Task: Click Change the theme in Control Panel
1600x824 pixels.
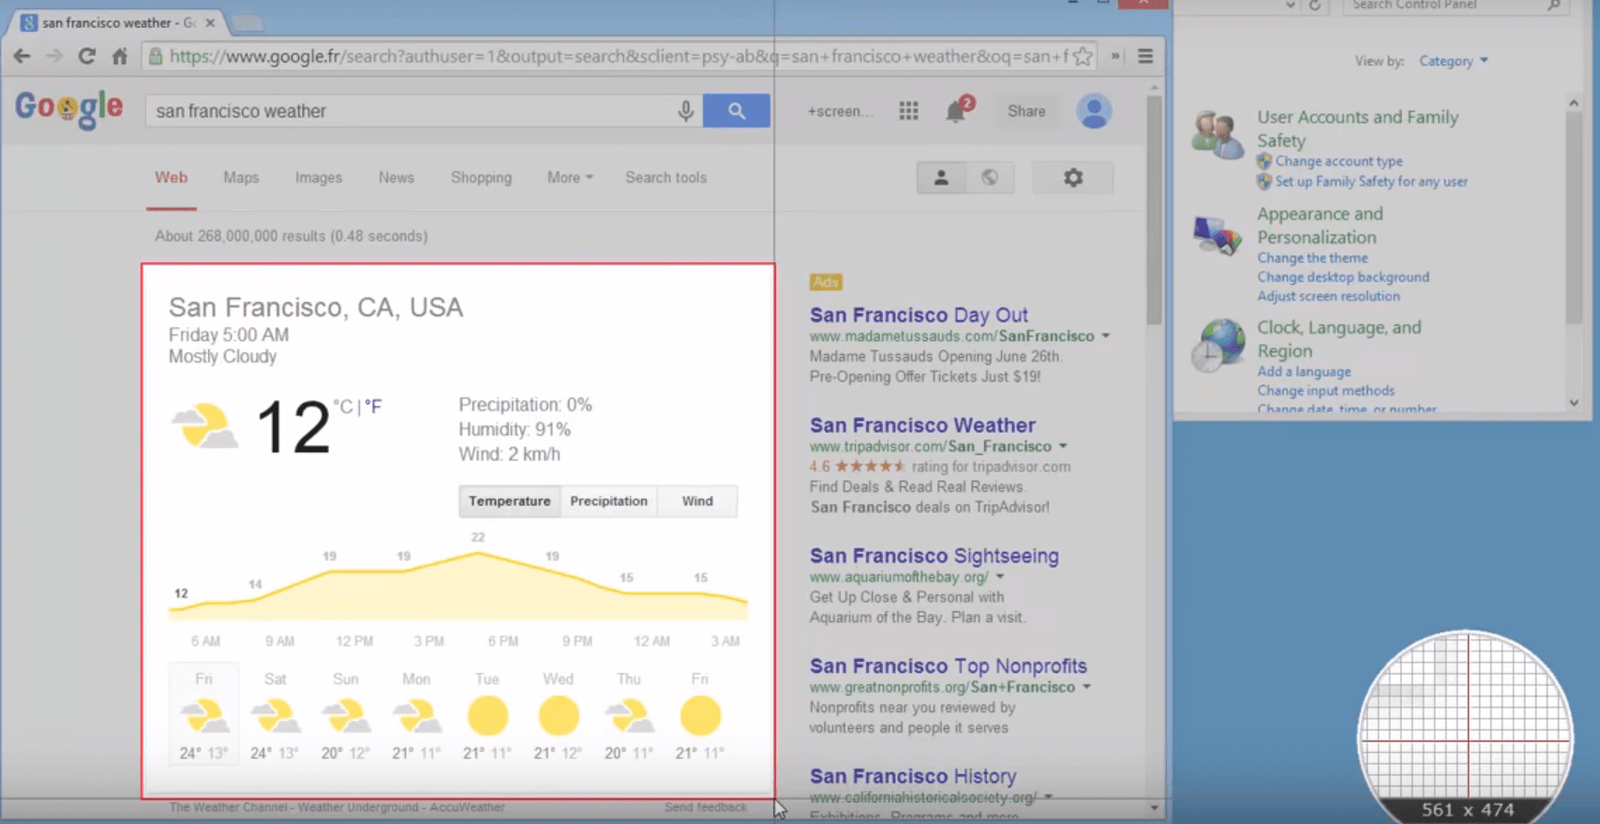Action: point(1312,258)
